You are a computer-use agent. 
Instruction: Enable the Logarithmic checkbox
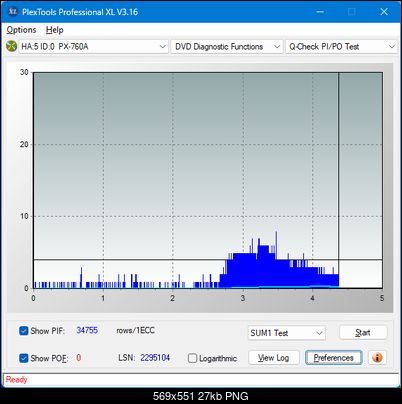(x=192, y=358)
